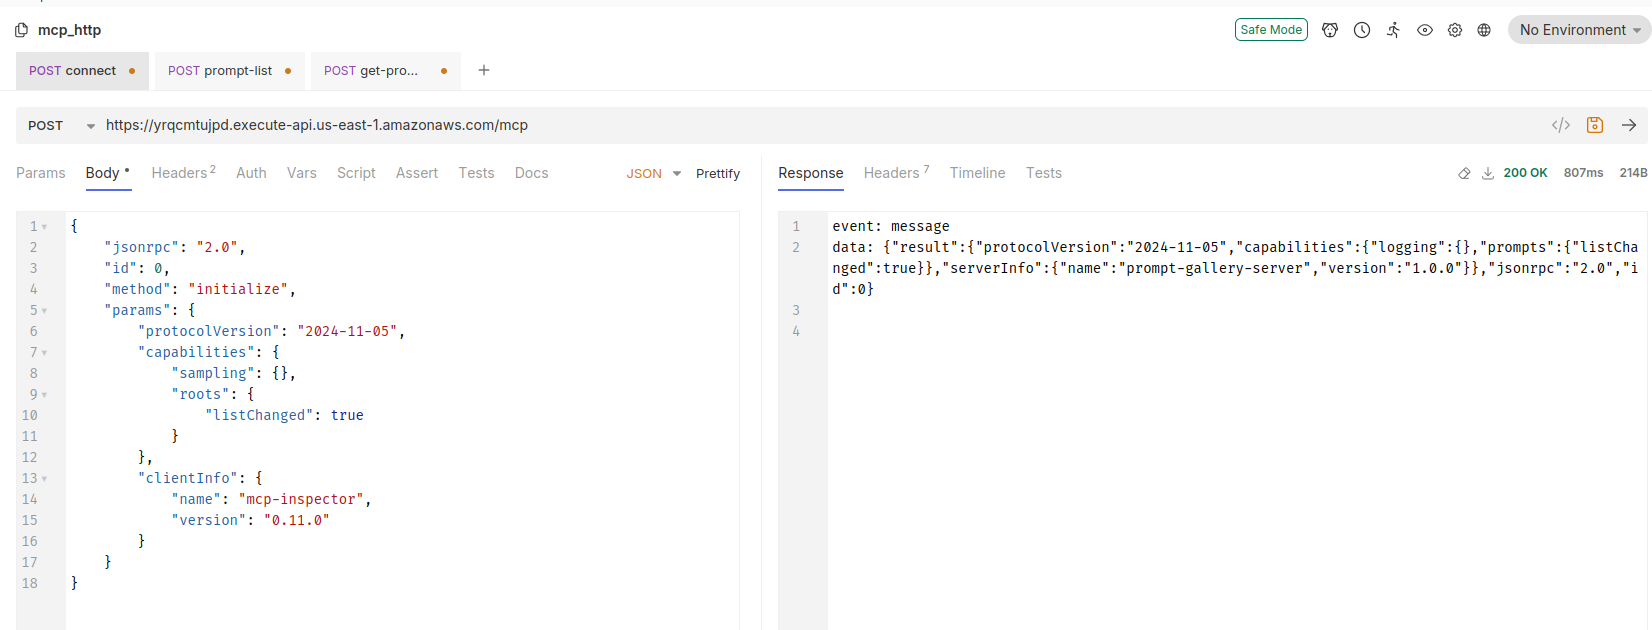
Task: Click the "0.11.0" version value
Action: 297,520
